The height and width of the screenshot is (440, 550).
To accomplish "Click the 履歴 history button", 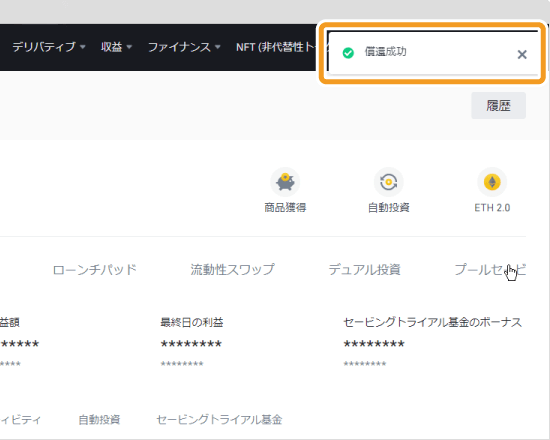I will tap(498, 106).
